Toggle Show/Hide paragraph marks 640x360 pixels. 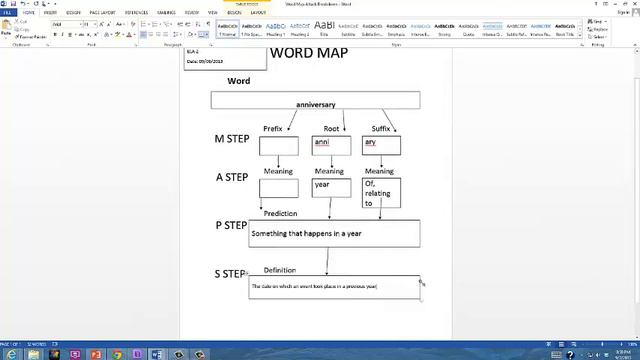[209, 24]
